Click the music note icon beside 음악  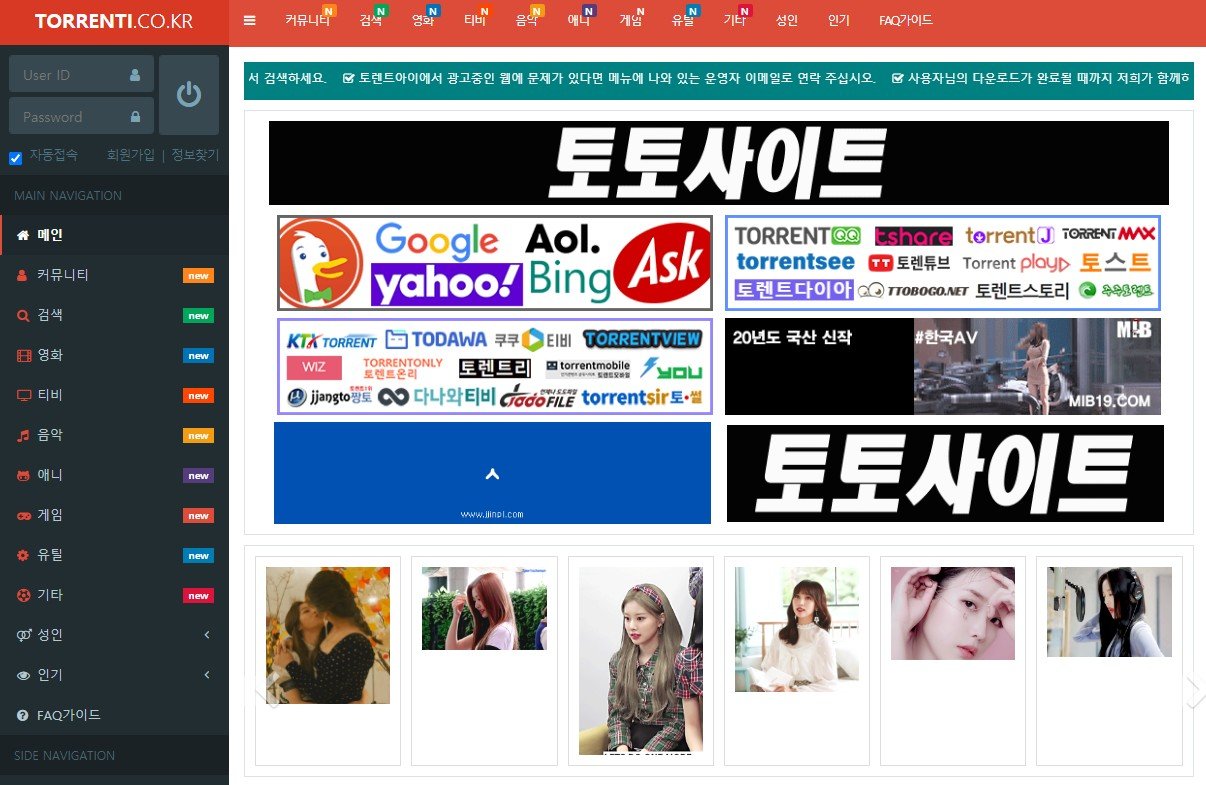coord(23,435)
